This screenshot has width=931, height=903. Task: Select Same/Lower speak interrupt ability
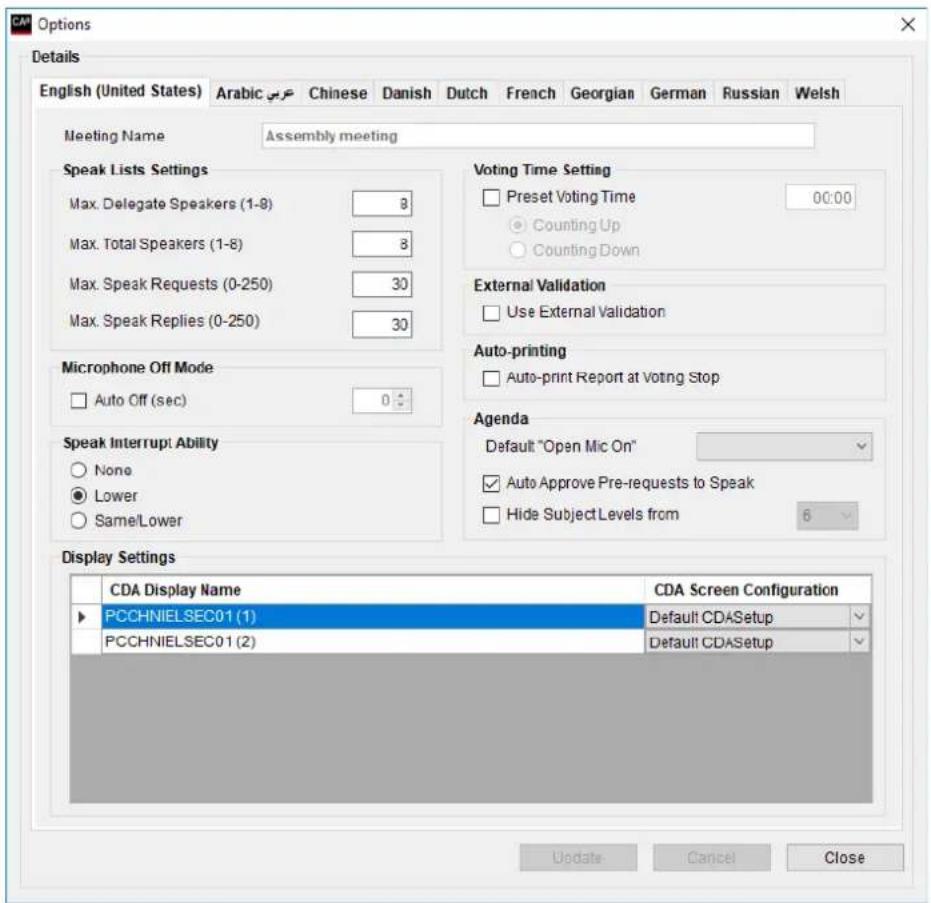pyautogui.click(x=78, y=521)
